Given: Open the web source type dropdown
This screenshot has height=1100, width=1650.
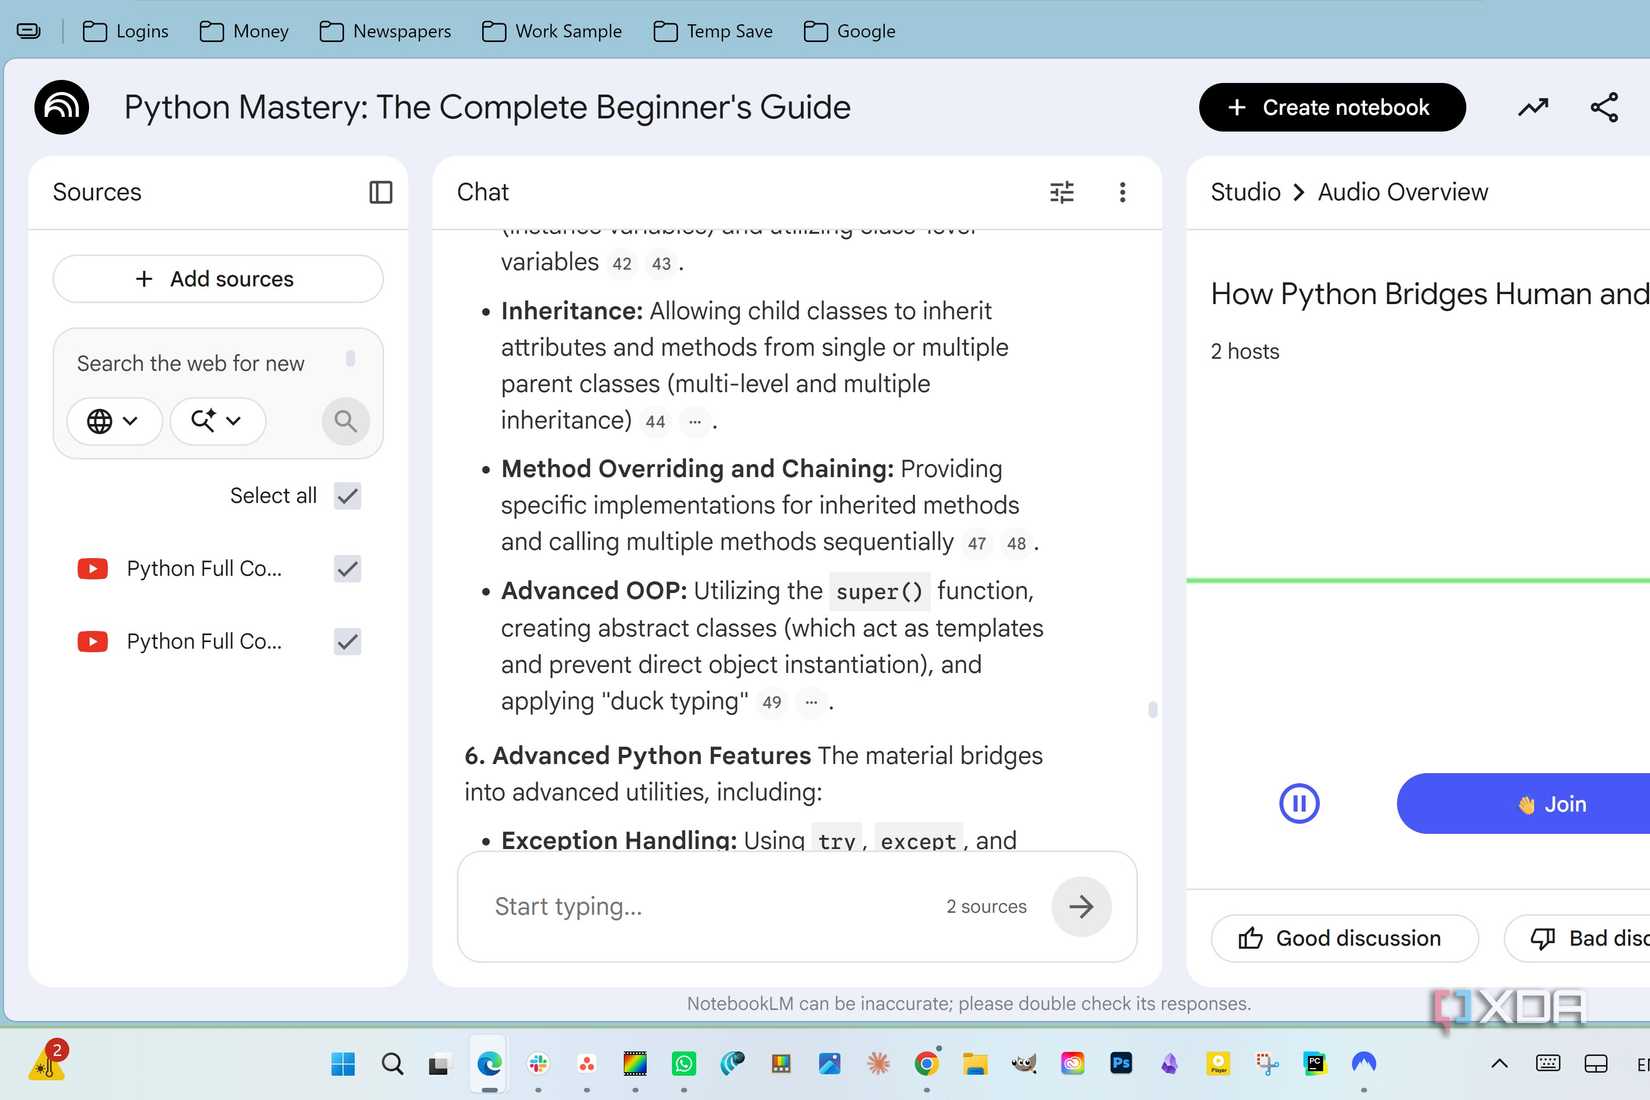Looking at the screenshot, I should tap(114, 421).
